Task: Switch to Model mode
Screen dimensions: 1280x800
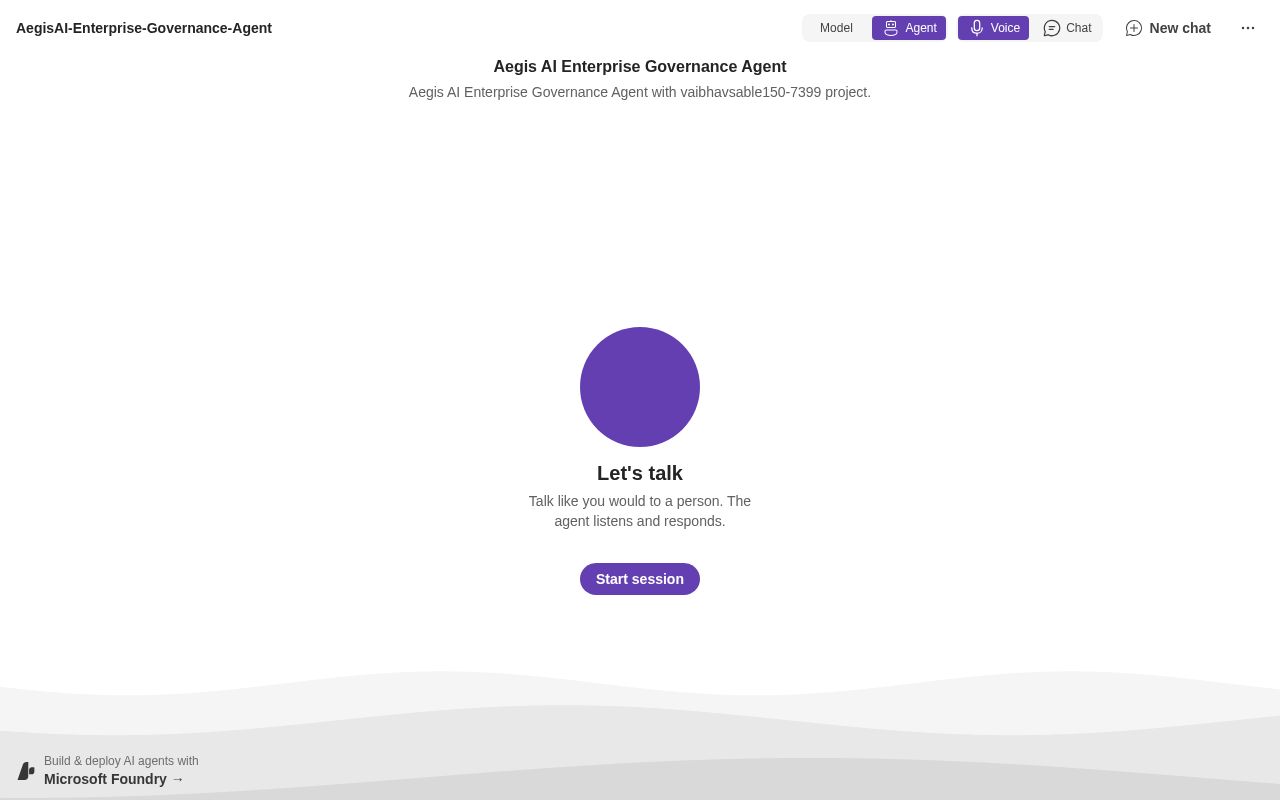Action: 836,28
